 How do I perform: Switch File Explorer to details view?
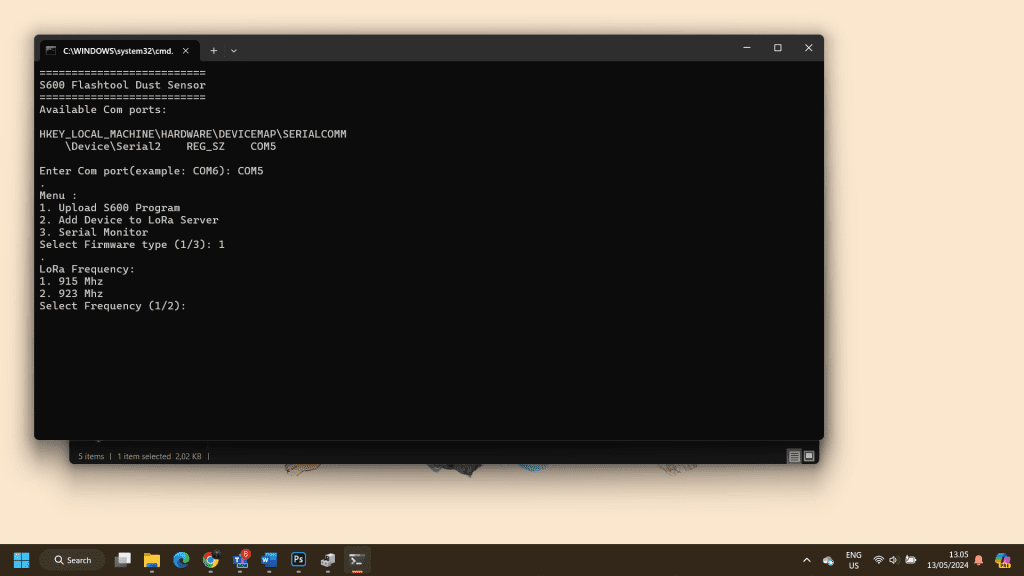coord(794,456)
